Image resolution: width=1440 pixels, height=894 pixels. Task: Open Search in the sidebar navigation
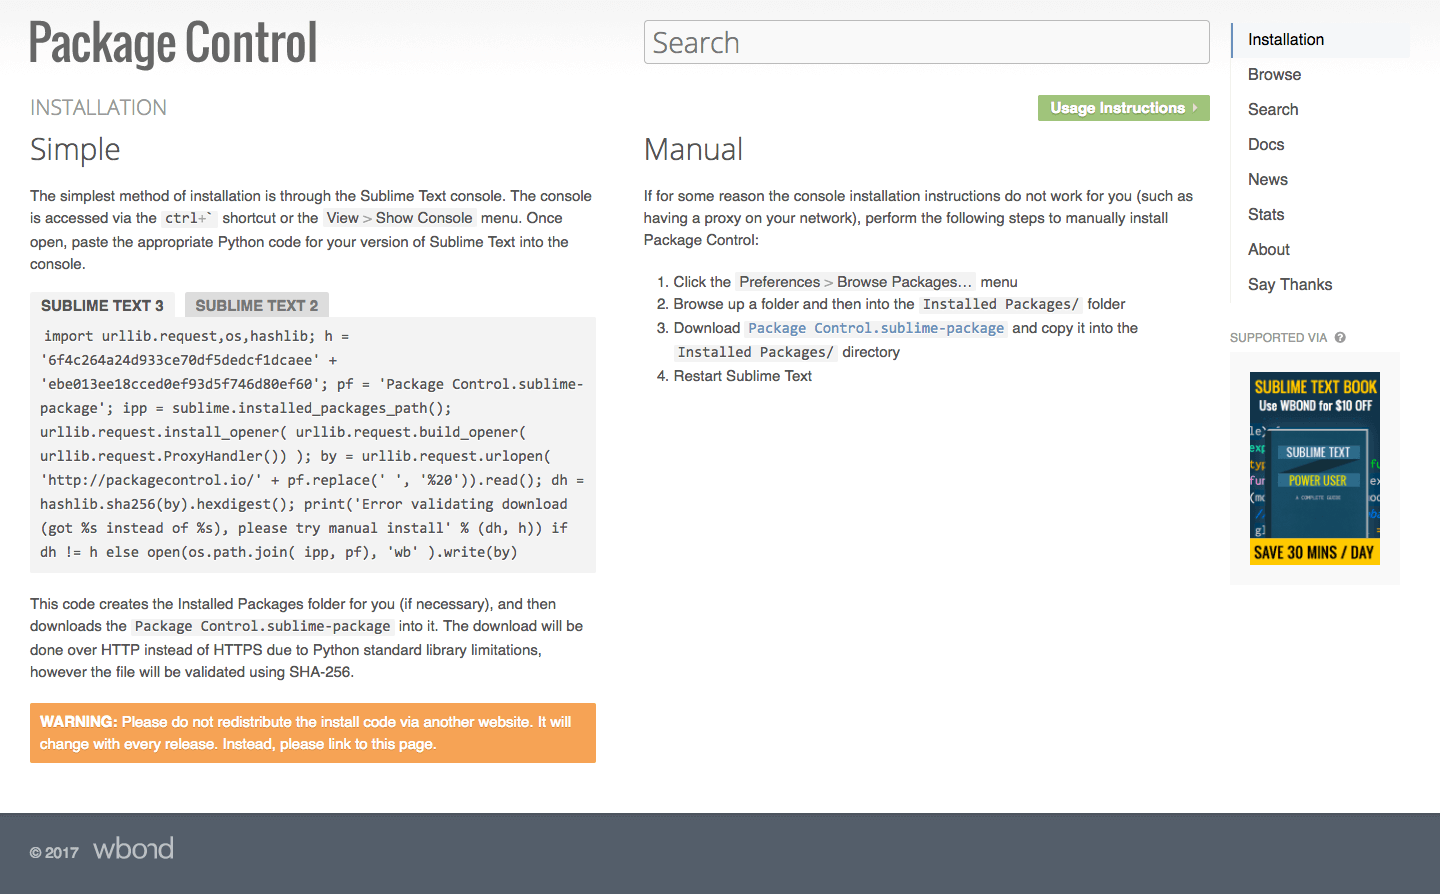coord(1273,109)
